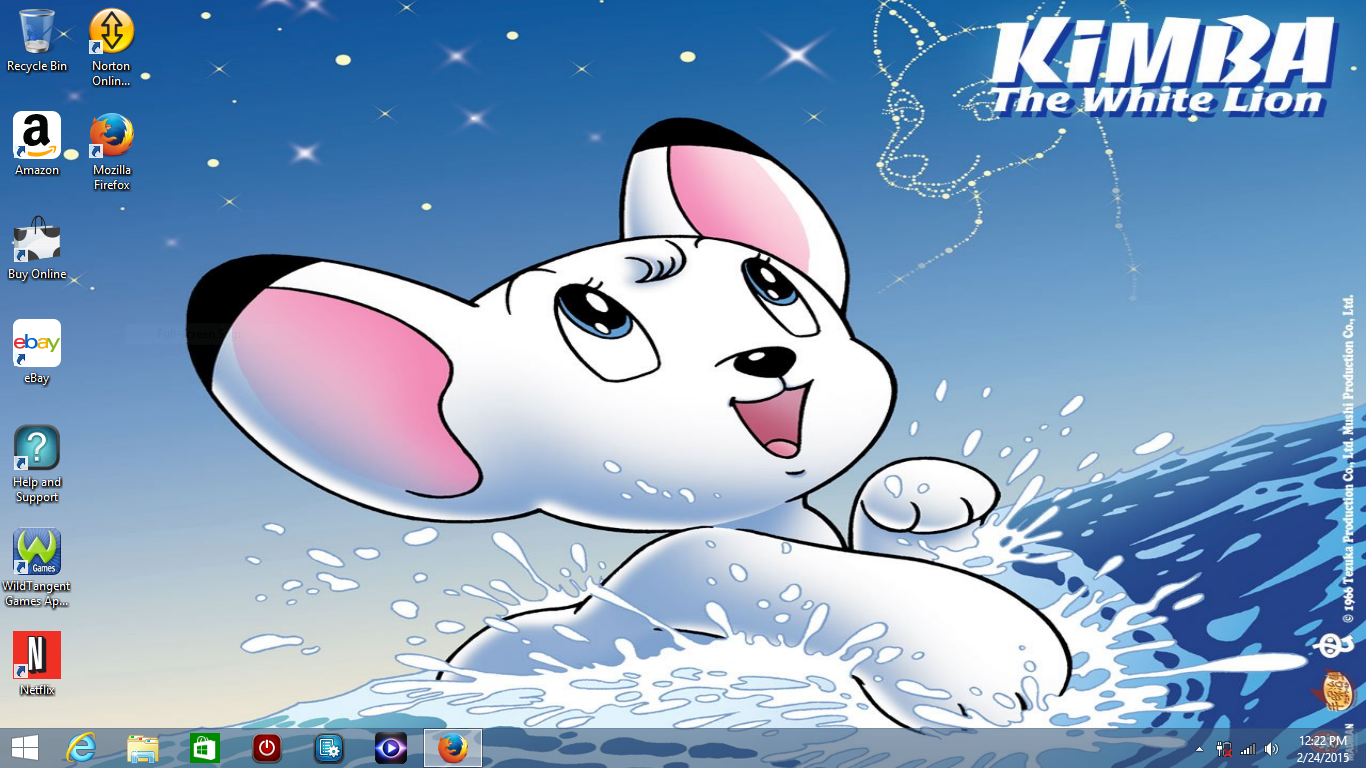Viewport: 1366px width, 768px height.
Task: Click the red power button taskbar icon
Action: pos(266,748)
